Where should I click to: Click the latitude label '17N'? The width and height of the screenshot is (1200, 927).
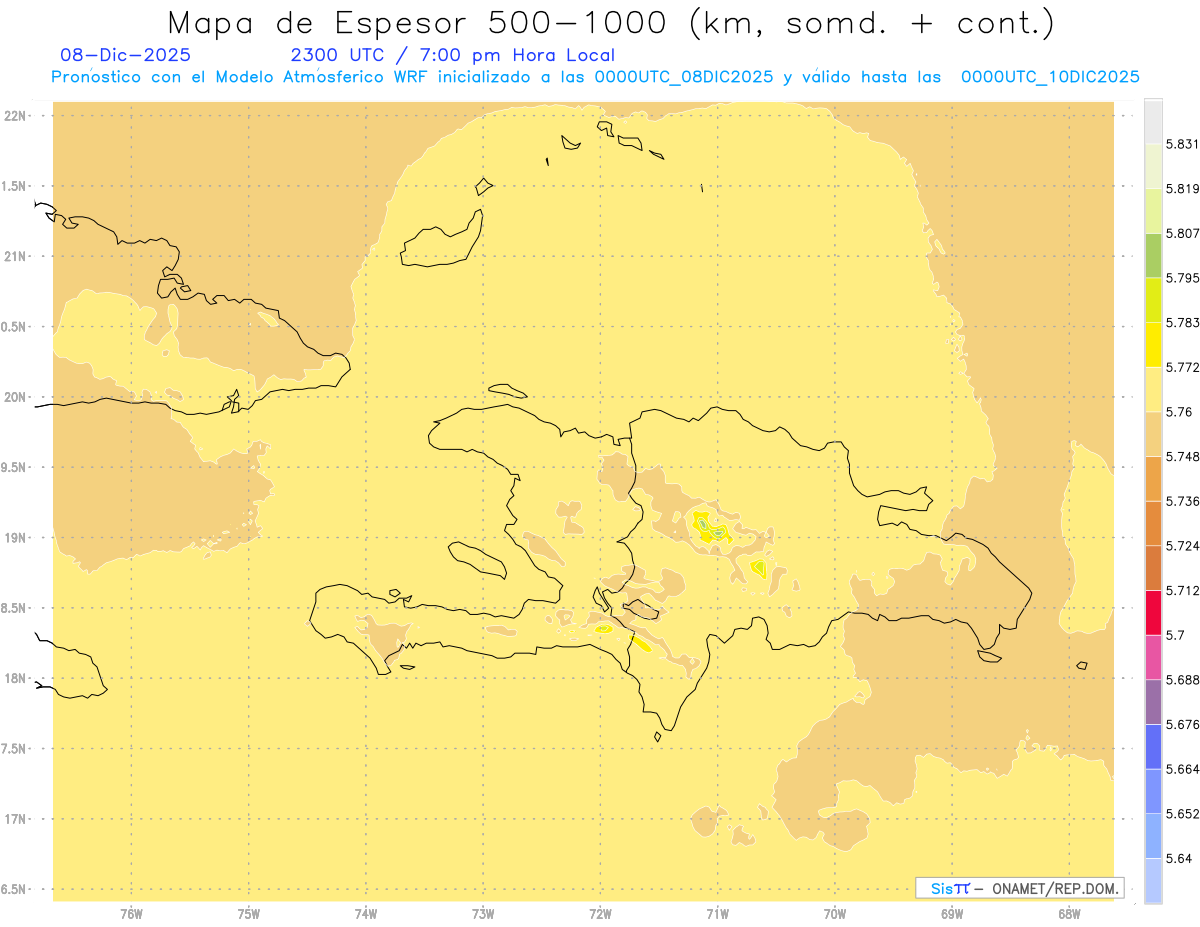click(14, 819)
